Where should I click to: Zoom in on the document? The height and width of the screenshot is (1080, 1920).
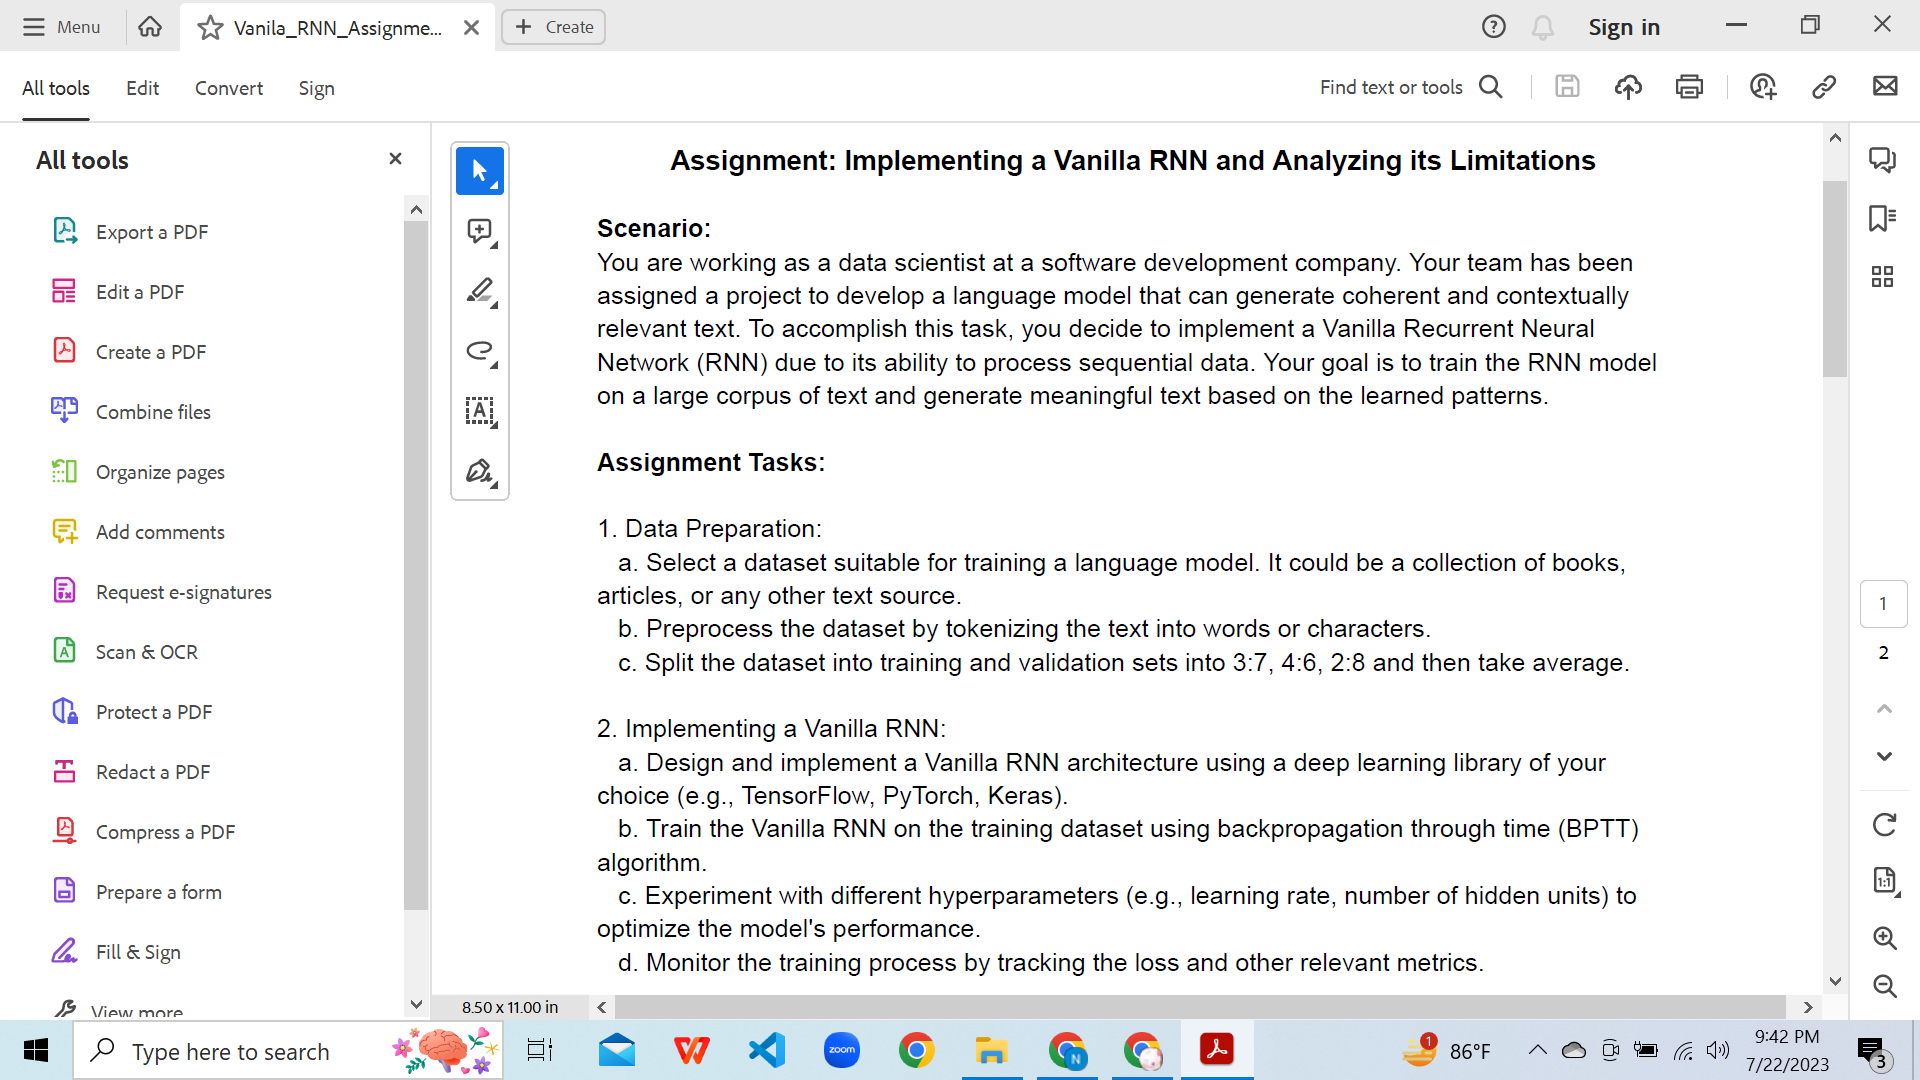point(1884,938)
